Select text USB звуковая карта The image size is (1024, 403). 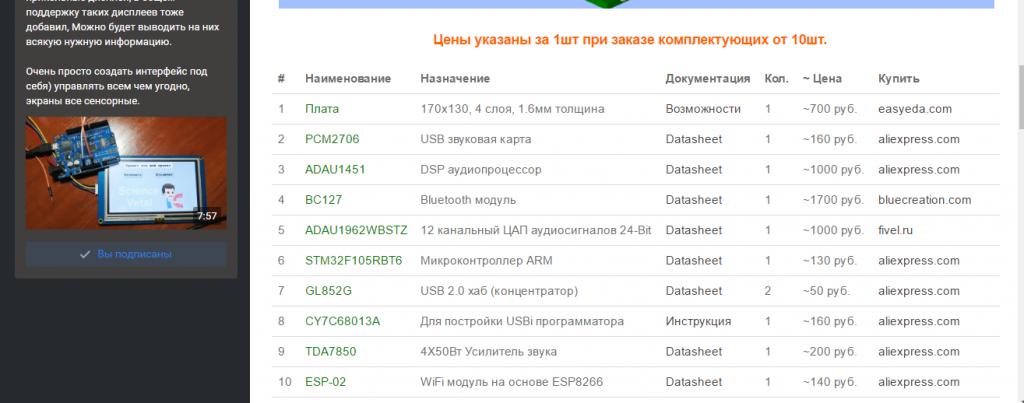tap(475, 139)
